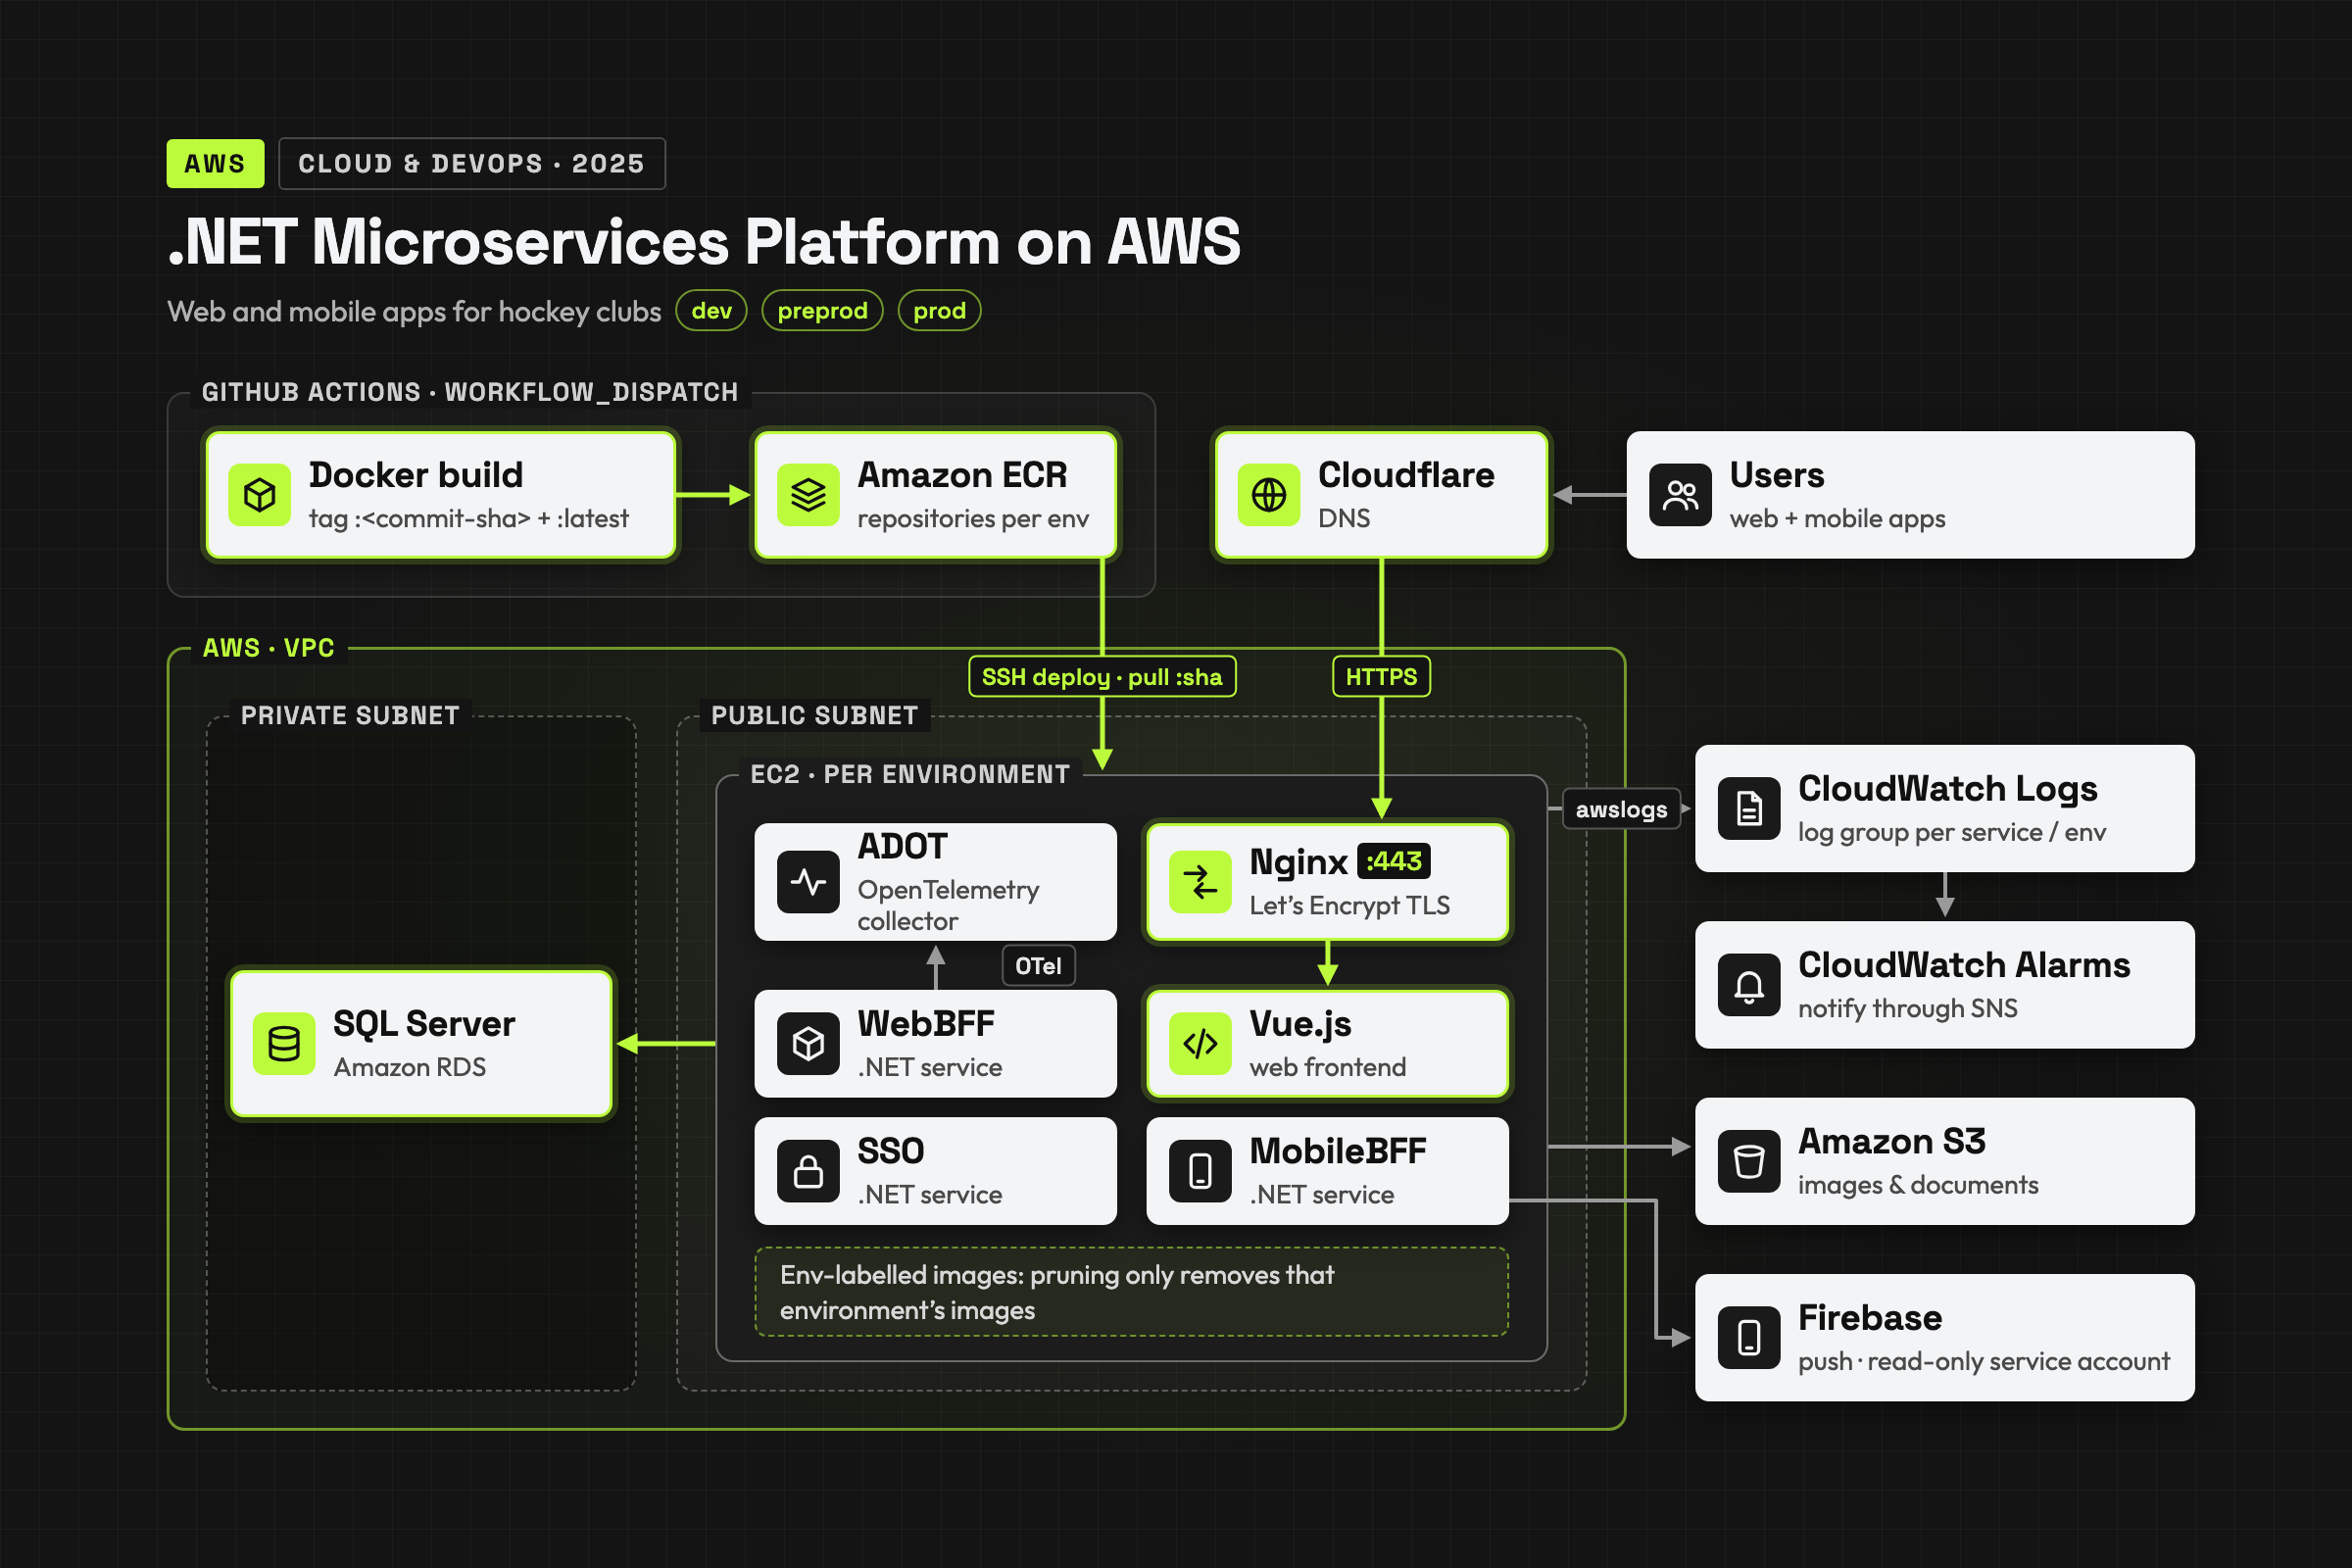Click the awslogs label
Image resolution: width=2352 pixels, height=1568 pixels.
click(x=1621, y=809)
